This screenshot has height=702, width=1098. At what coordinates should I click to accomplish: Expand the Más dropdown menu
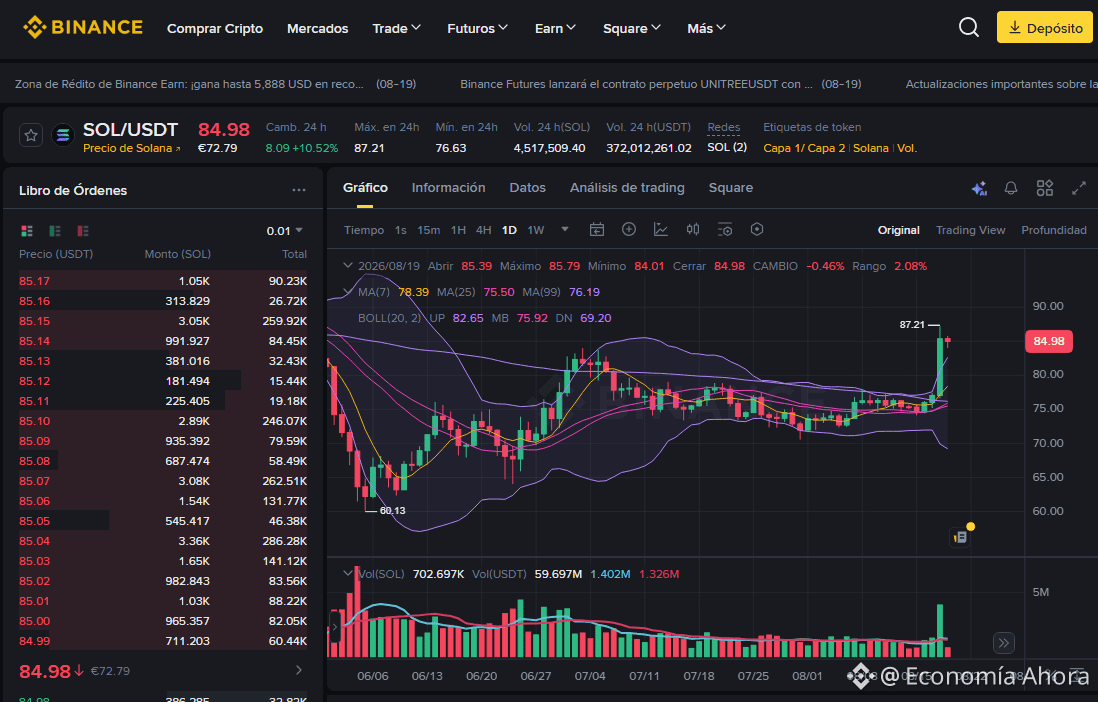706,28
